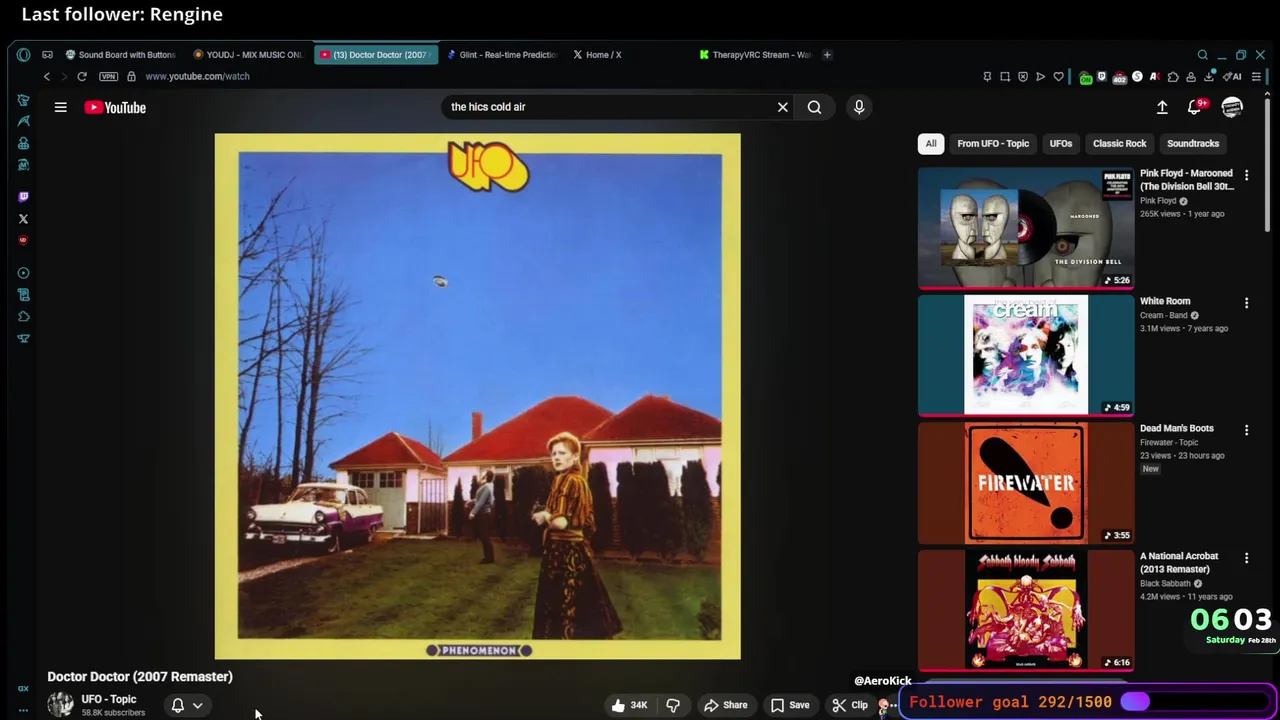Image resolution: width=1280 pixels, height=720 pixels.
Task: Select the All filter chip
Action: (x=931, y=143)
